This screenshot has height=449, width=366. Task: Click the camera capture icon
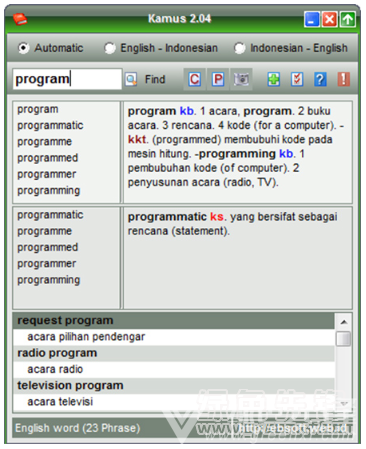[x=241, y=79]
